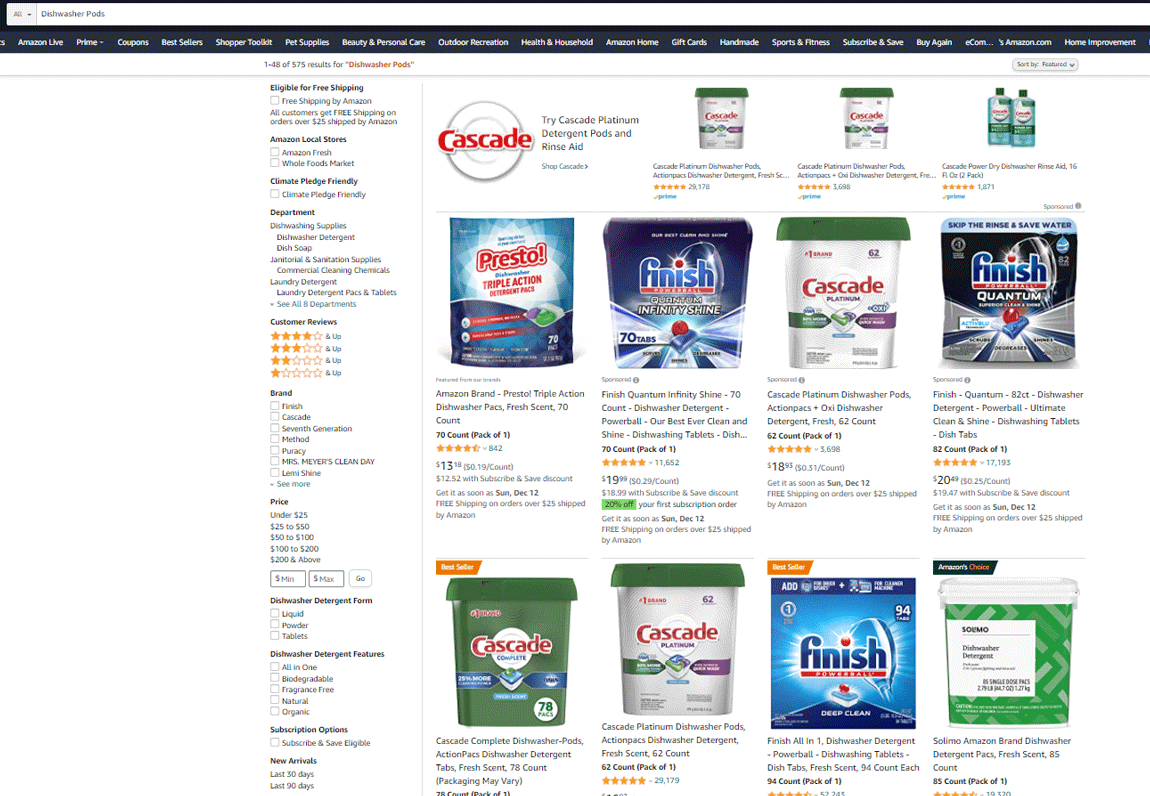Open the Prime menu in navigation bar
1150x796 pixels.
click(89, 43)
